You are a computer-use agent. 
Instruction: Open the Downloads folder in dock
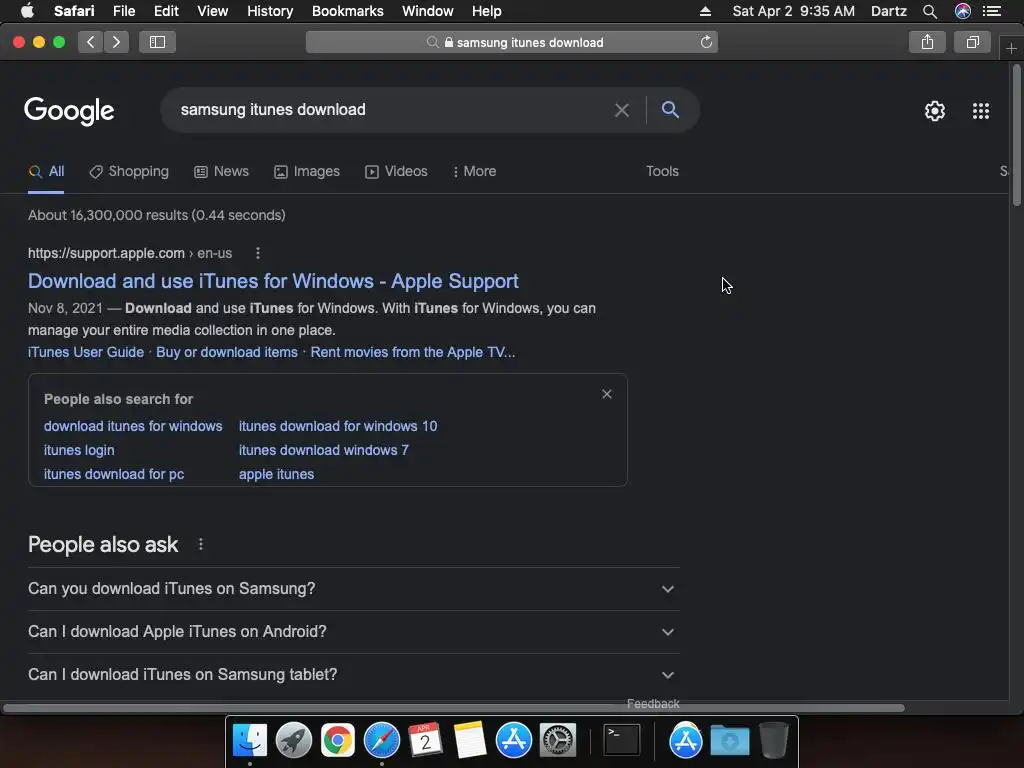click(729, 740)
